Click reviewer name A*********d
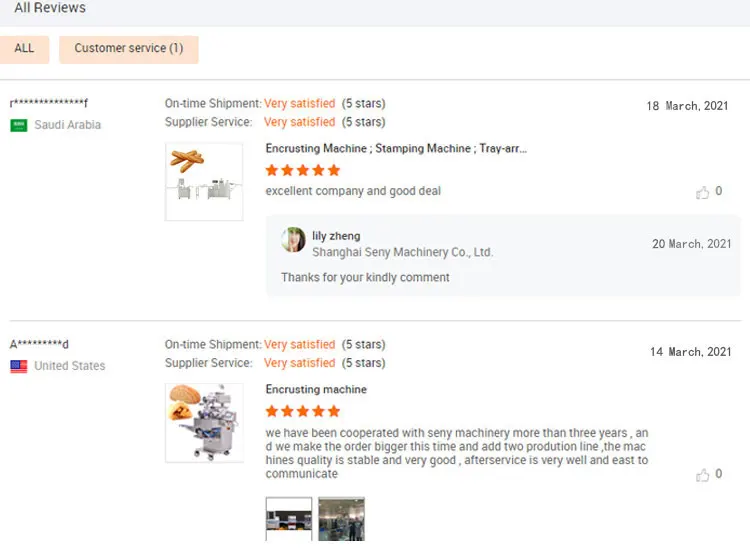750x554 pixels. click(39, 344)
